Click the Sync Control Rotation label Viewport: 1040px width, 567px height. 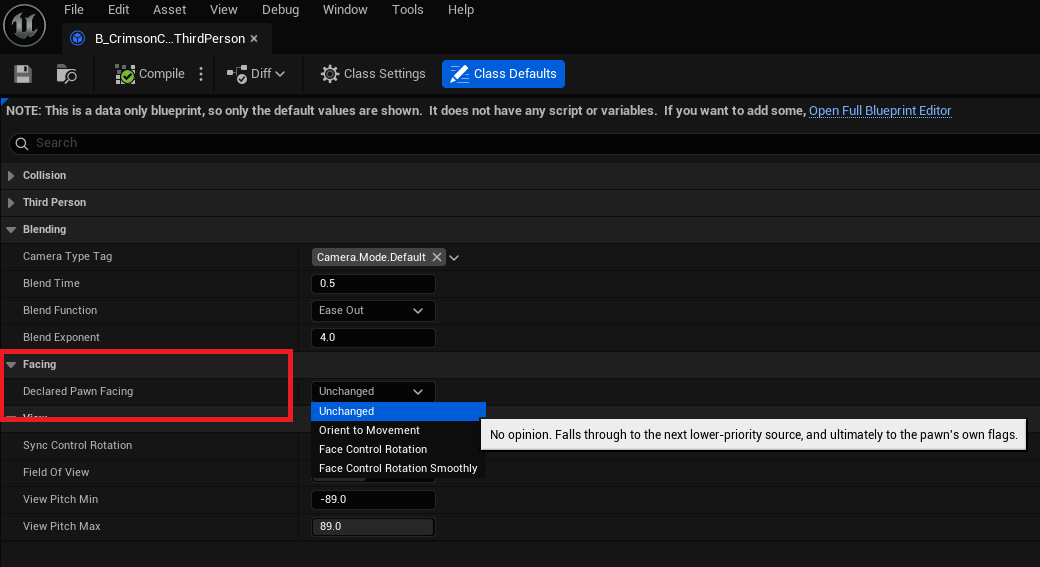[x=77, y=445]
